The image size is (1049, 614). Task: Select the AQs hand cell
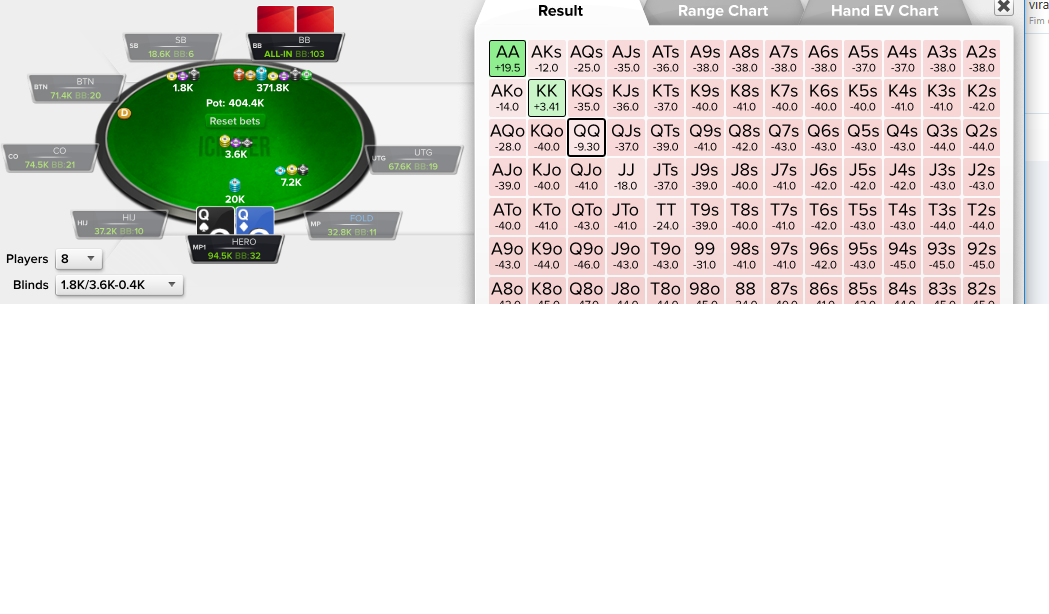pyautogui.click(x=586, y=58)
